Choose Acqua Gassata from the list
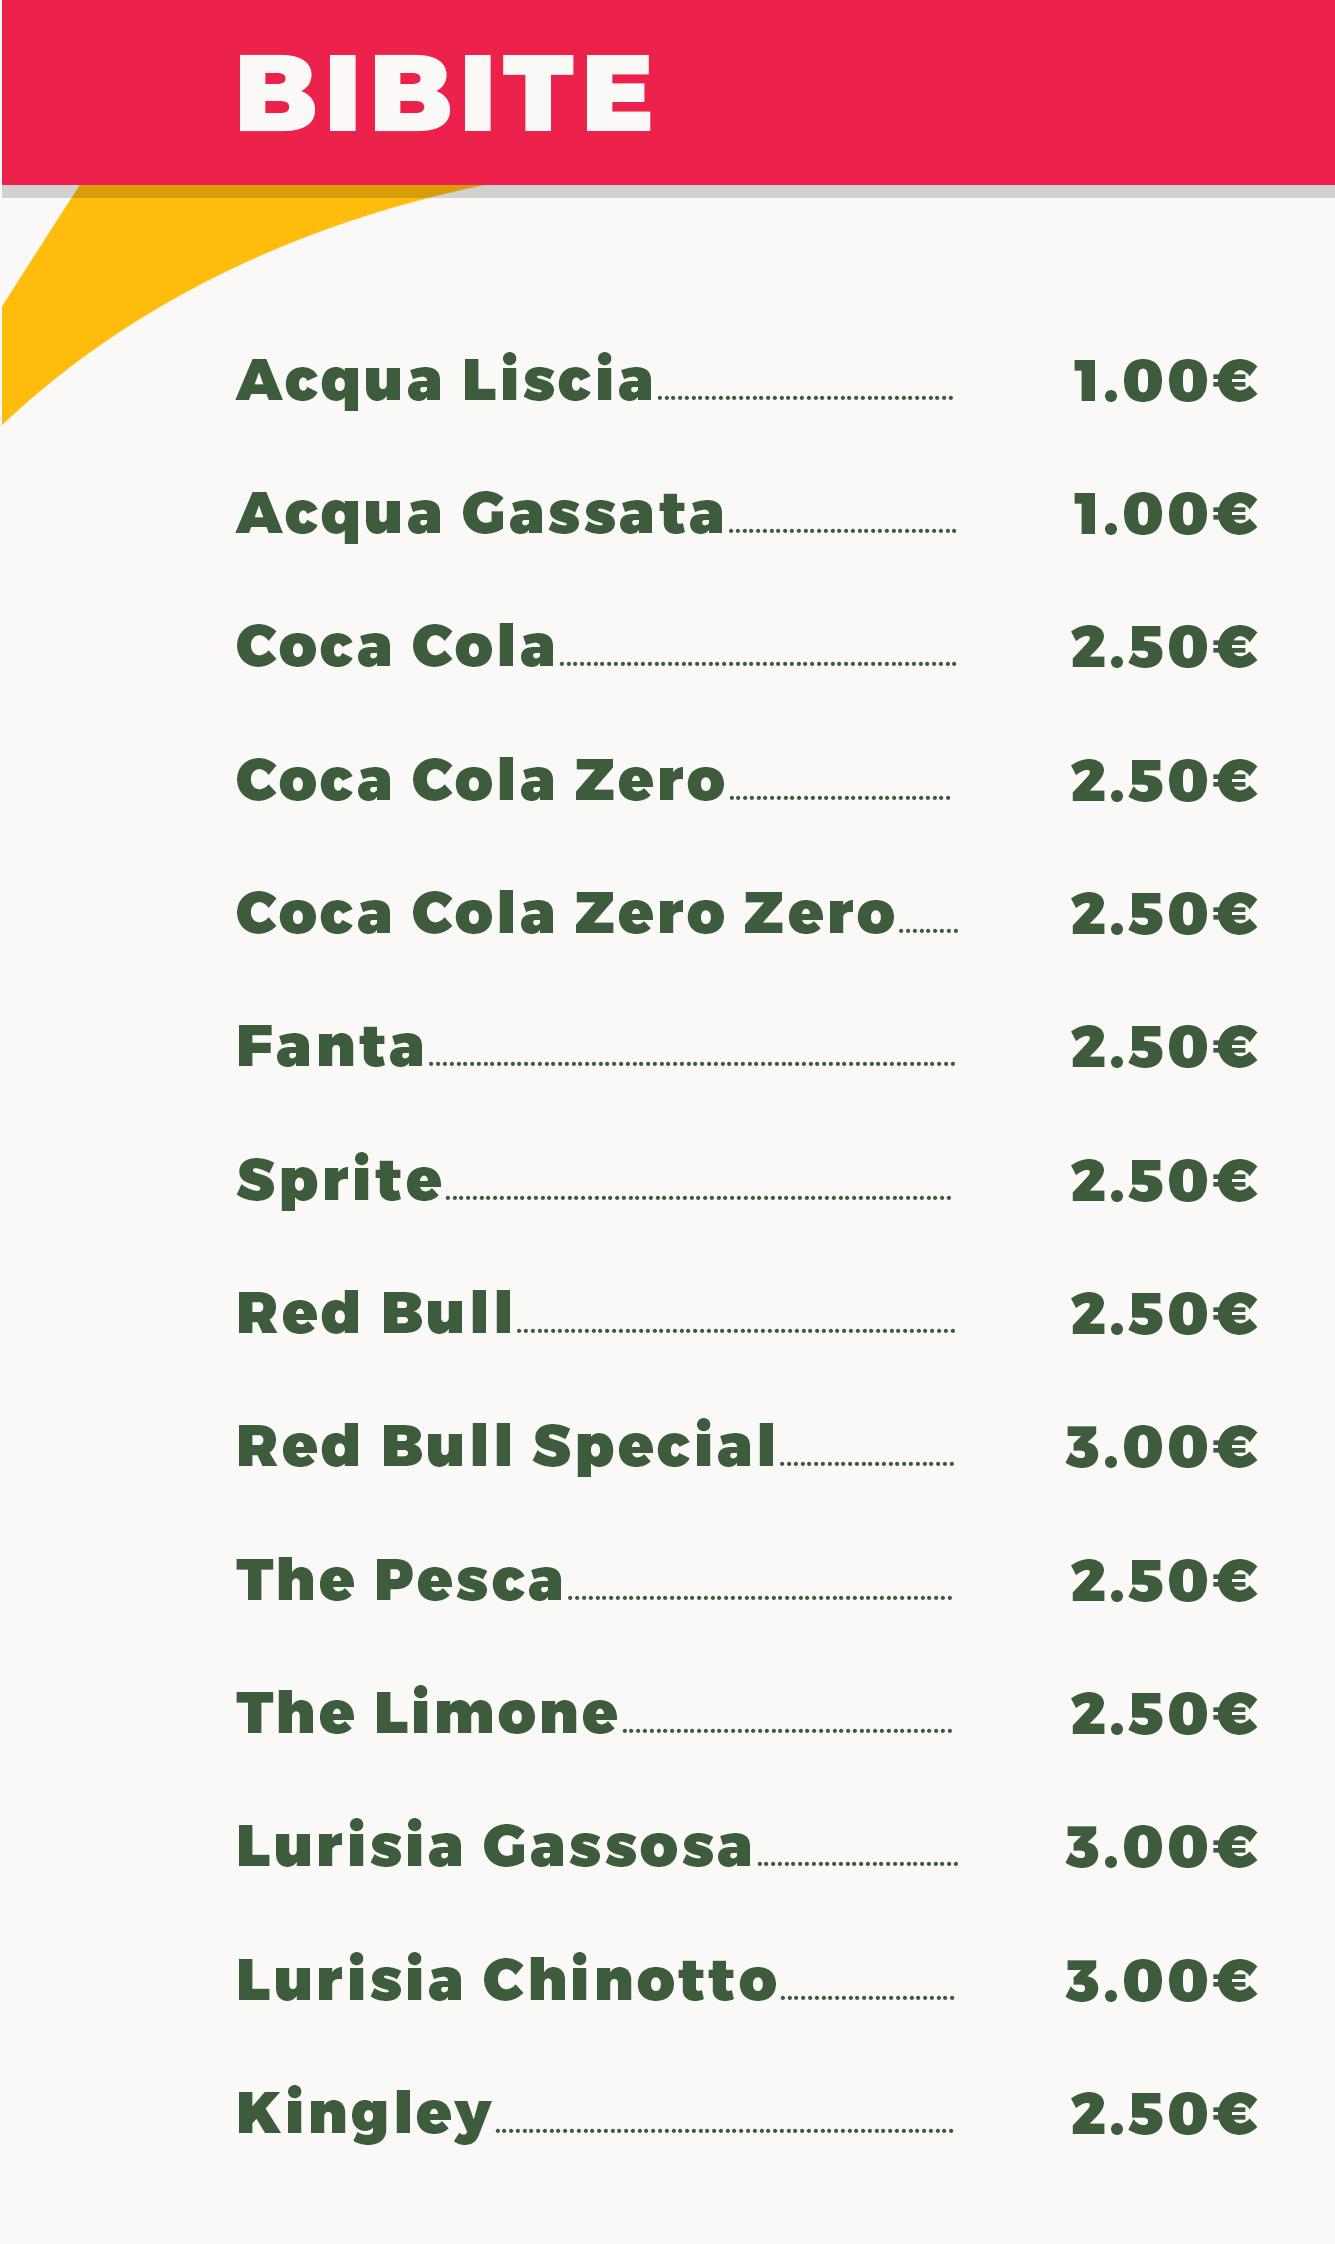 [480, 514]
